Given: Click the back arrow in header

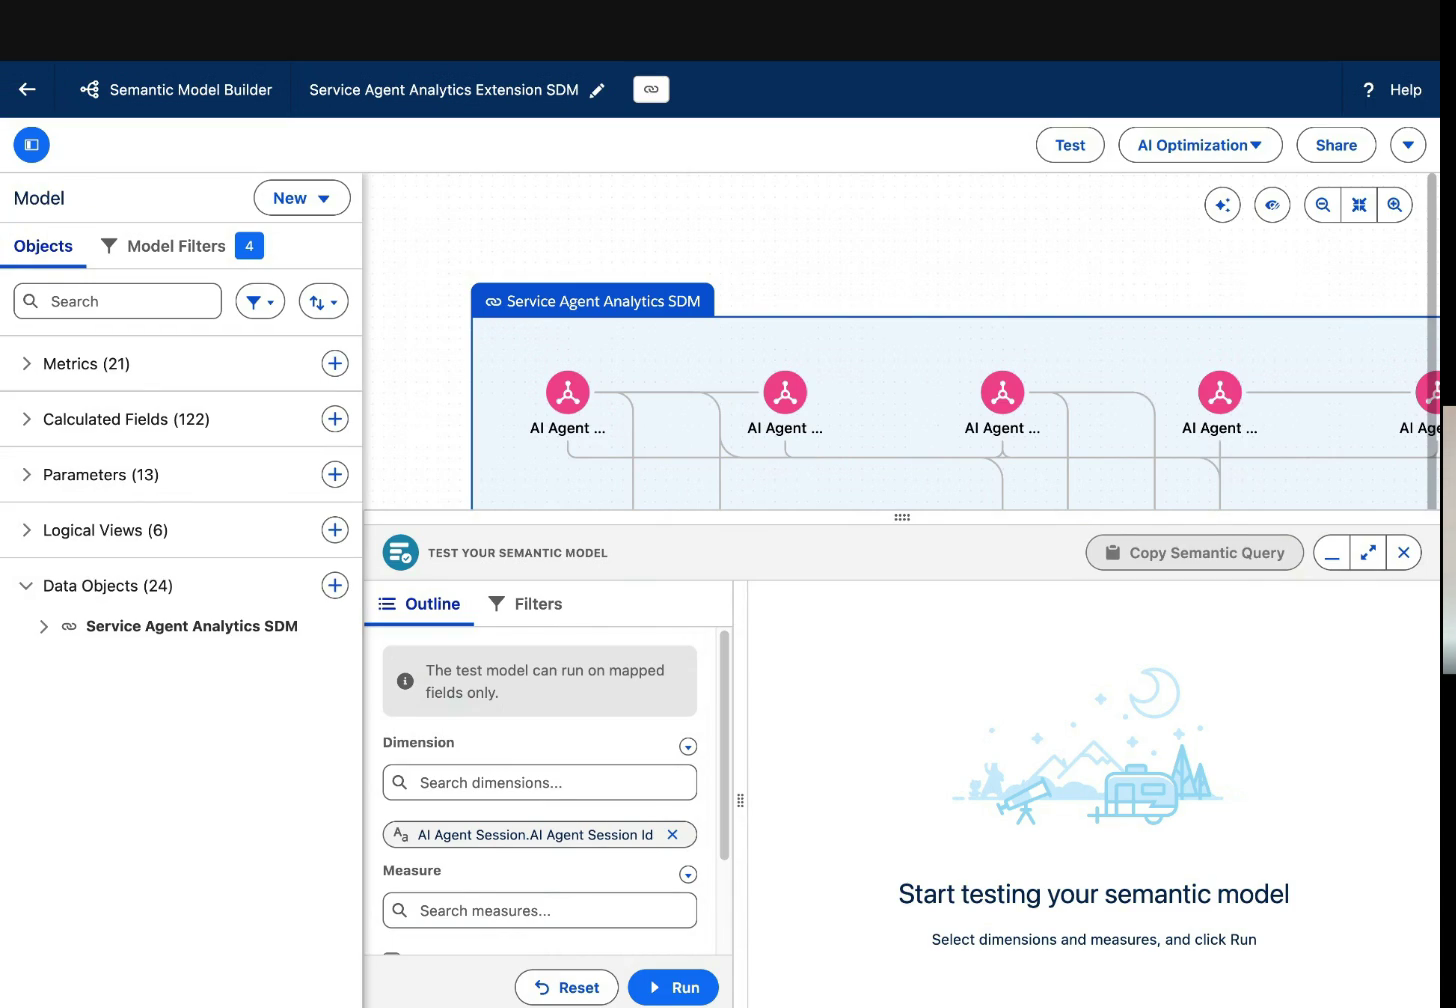Looking at the screenshot, I should pos(27,89).
